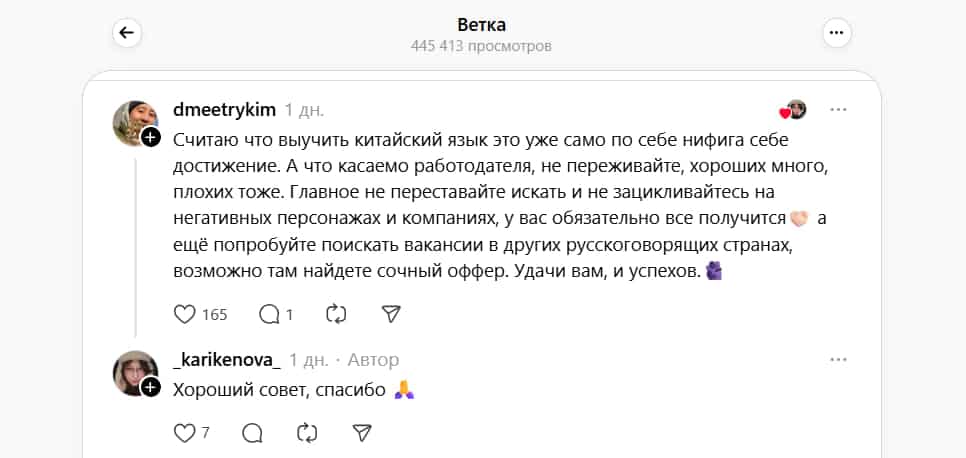Repost _karikenova_'s reply
The image size is (966, 458).
click(x=307, y=433)
